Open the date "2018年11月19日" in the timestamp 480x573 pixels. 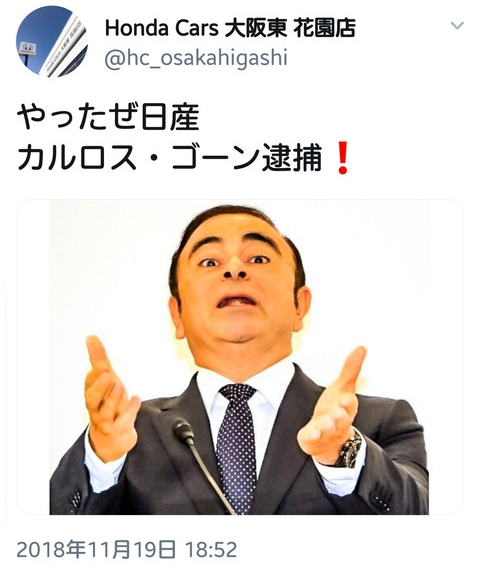click(96, 550)
